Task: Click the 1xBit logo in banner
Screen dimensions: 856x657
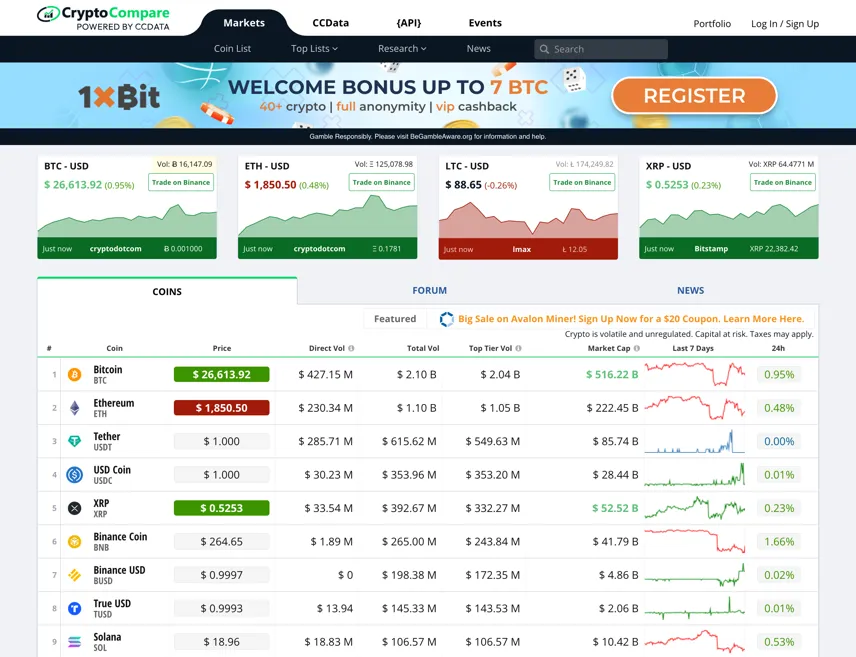Action: pos(119,97)
